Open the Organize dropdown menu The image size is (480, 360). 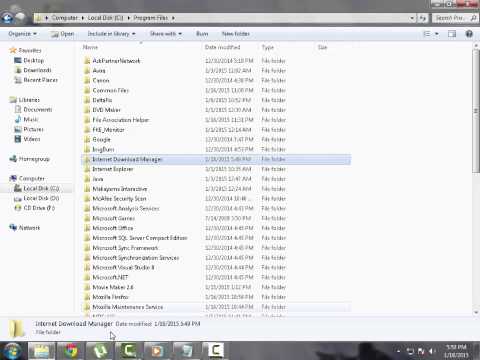[x=23, y=34]
